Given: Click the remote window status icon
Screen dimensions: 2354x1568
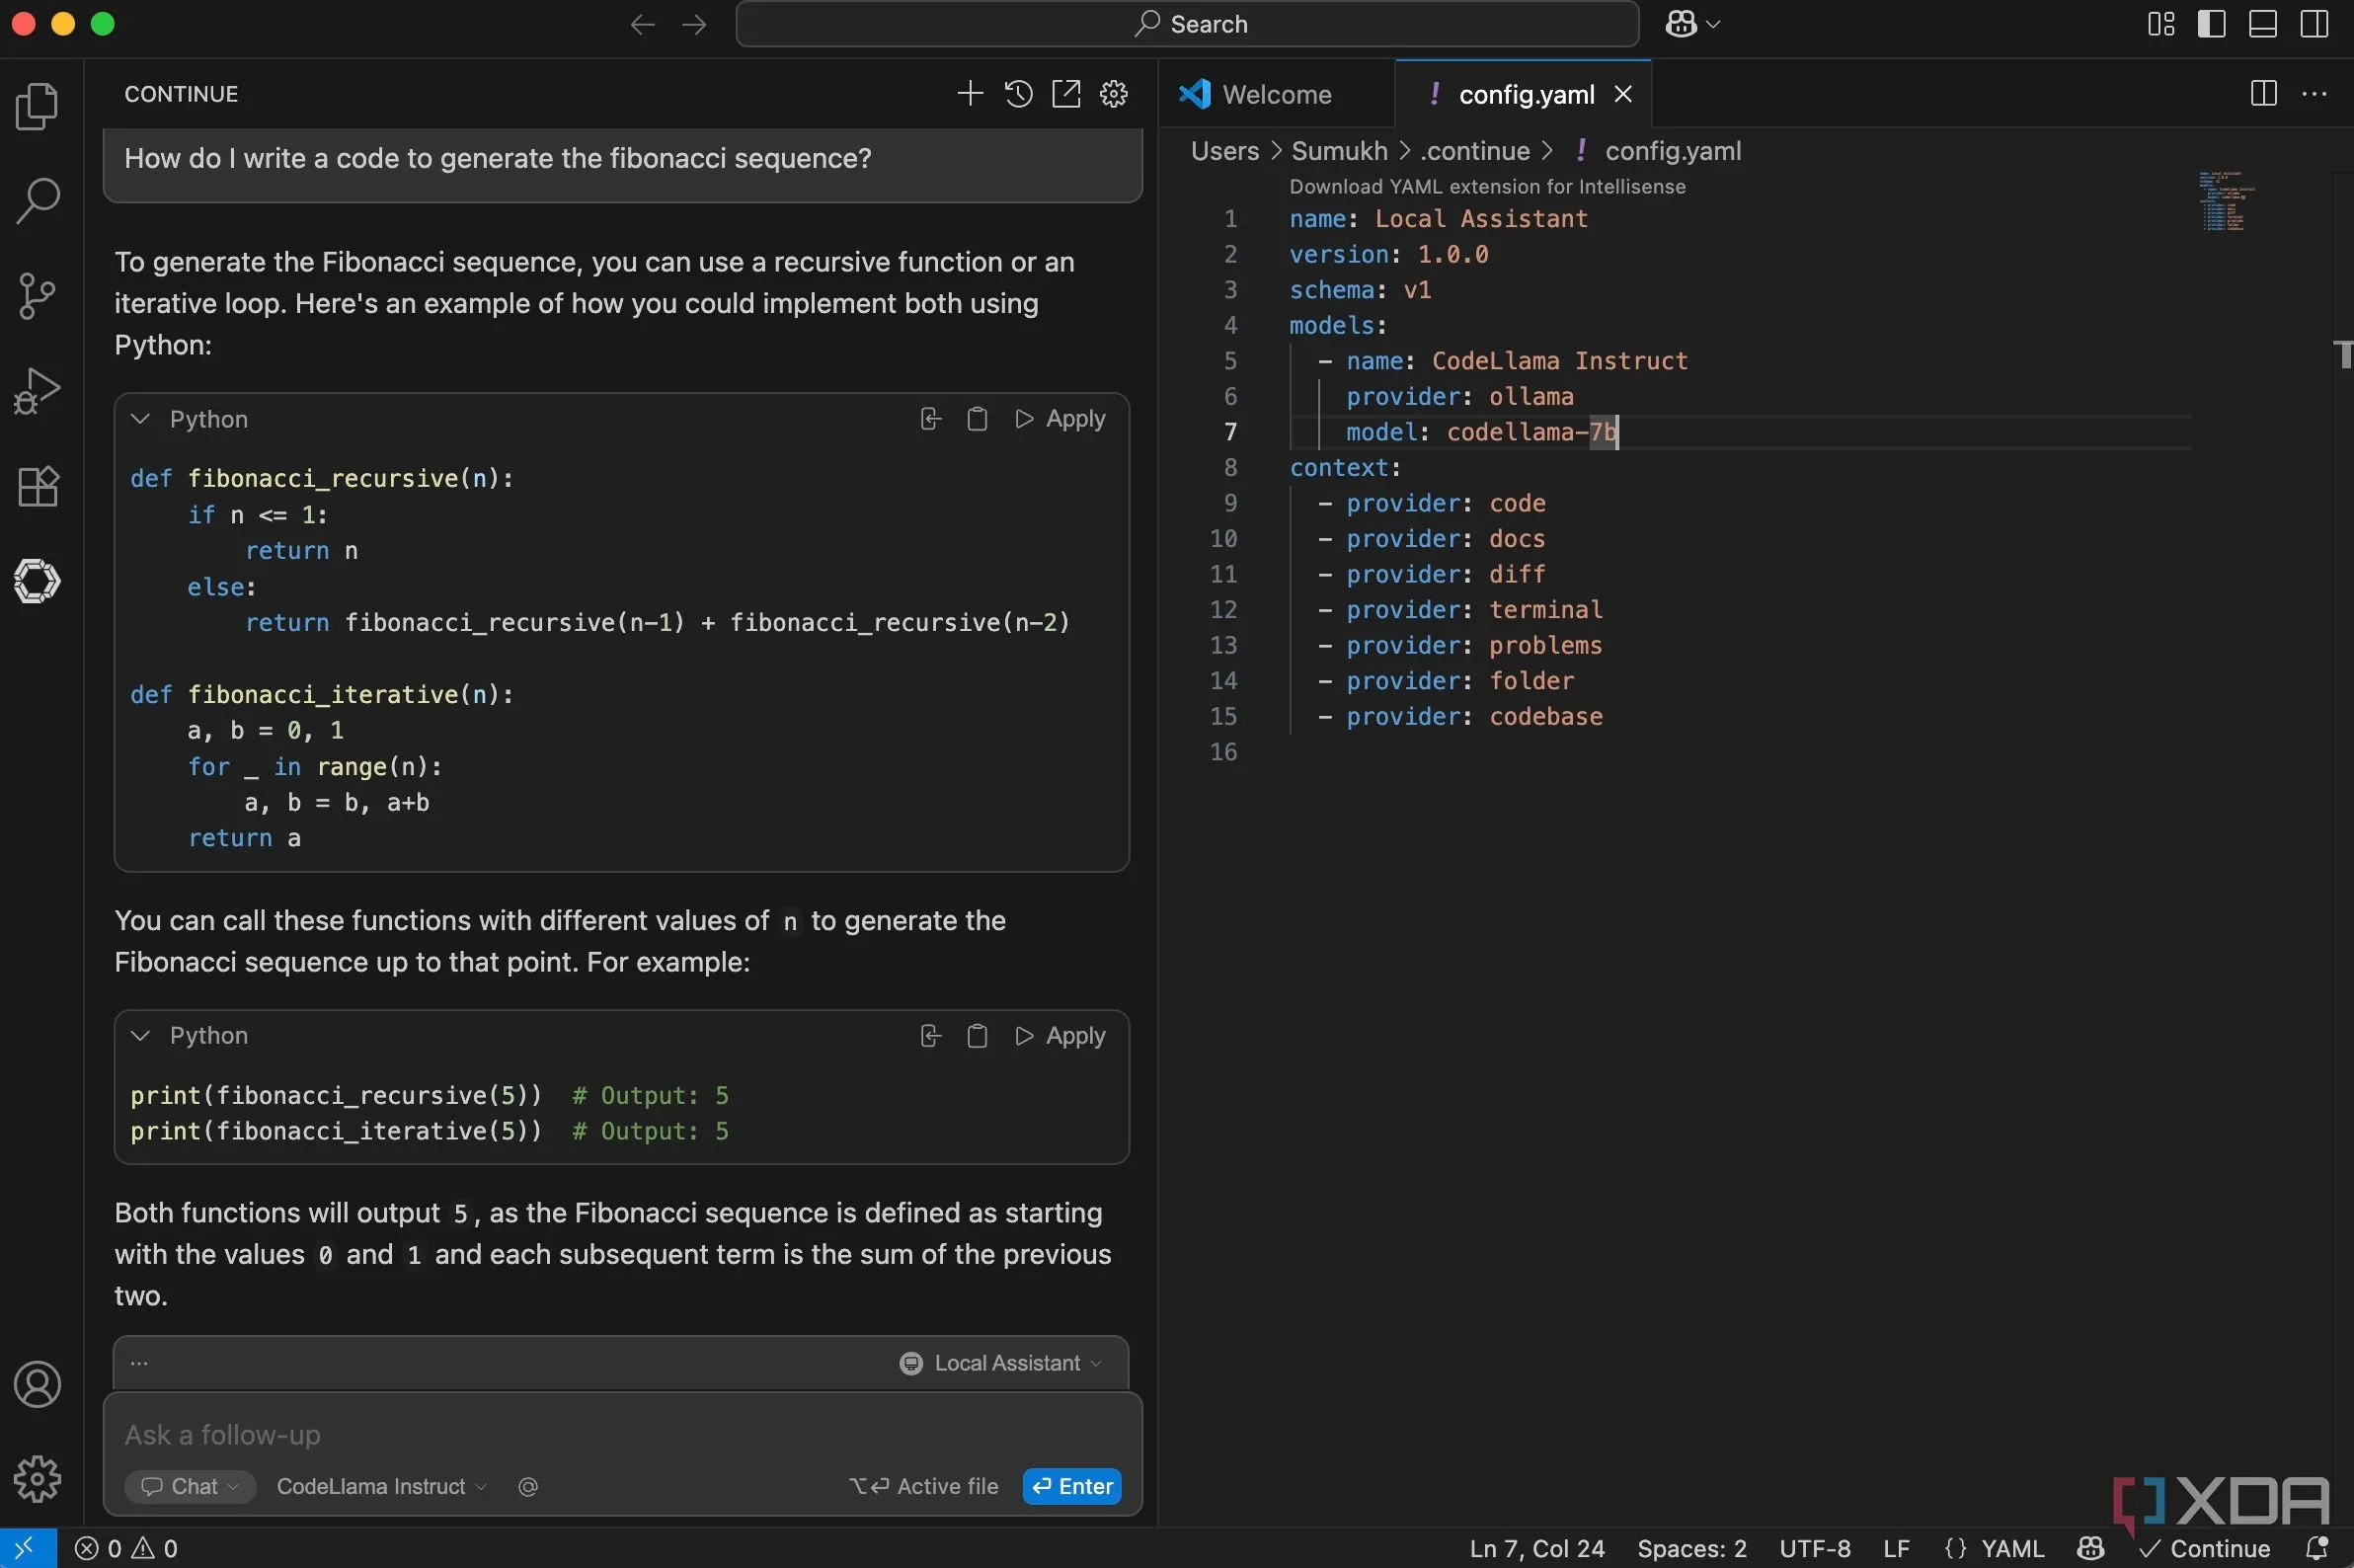Looking at the screenshot, I should pyautogui.click(x=27, y=1548).
